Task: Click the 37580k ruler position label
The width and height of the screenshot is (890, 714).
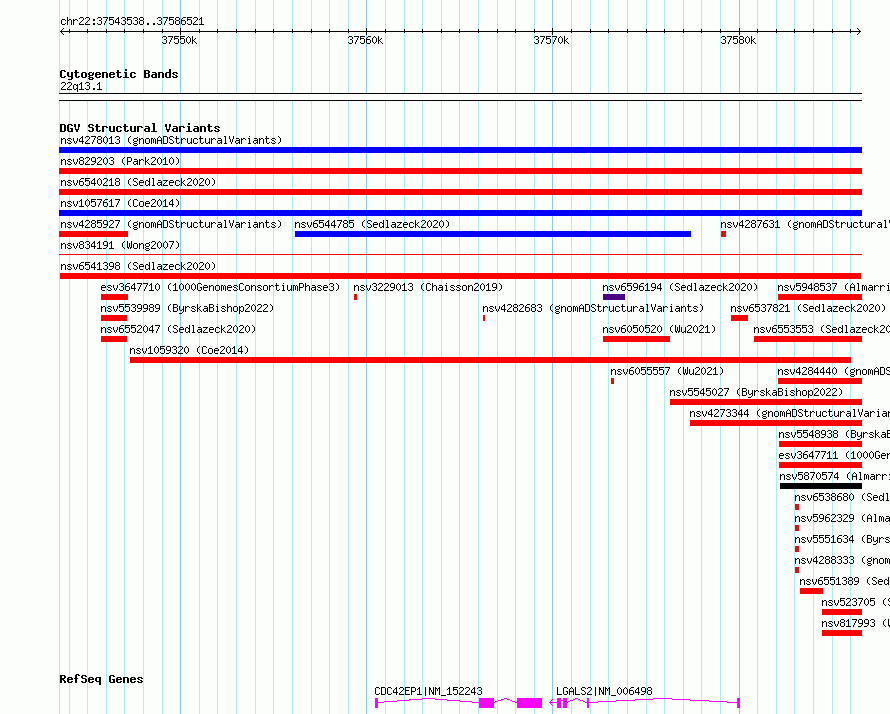Action: tap(738, 40)
